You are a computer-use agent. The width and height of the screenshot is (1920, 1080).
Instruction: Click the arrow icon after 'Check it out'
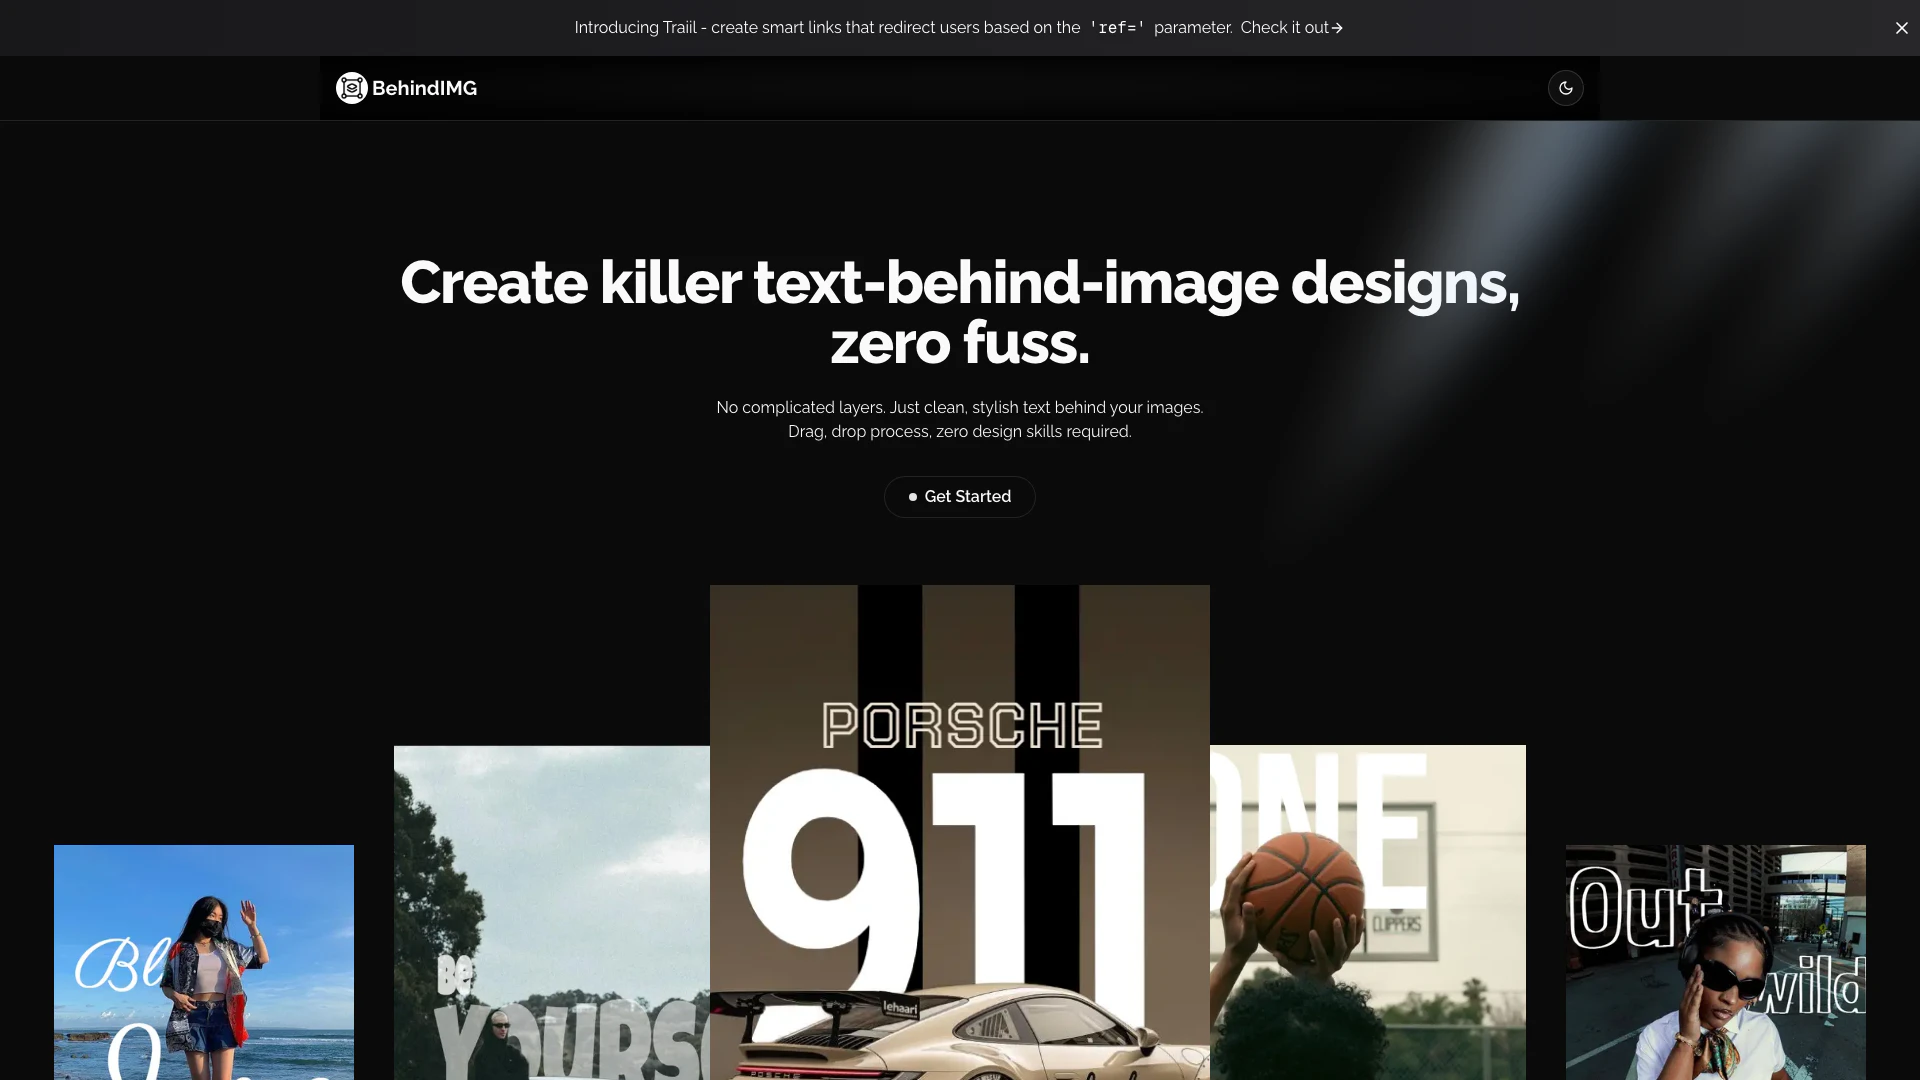(x=1337, y=28)
